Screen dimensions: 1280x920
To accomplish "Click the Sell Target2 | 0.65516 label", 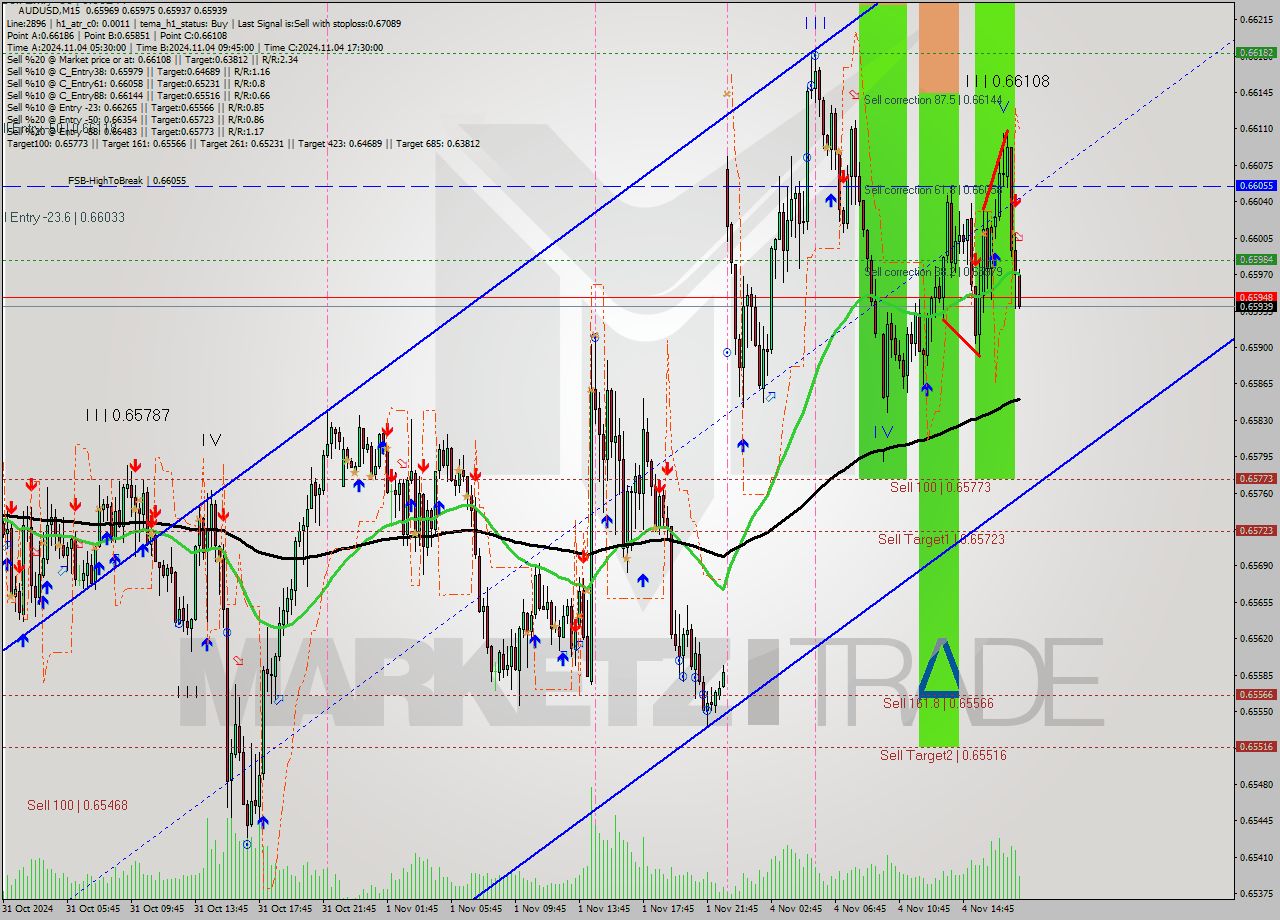I will point(943,755).
